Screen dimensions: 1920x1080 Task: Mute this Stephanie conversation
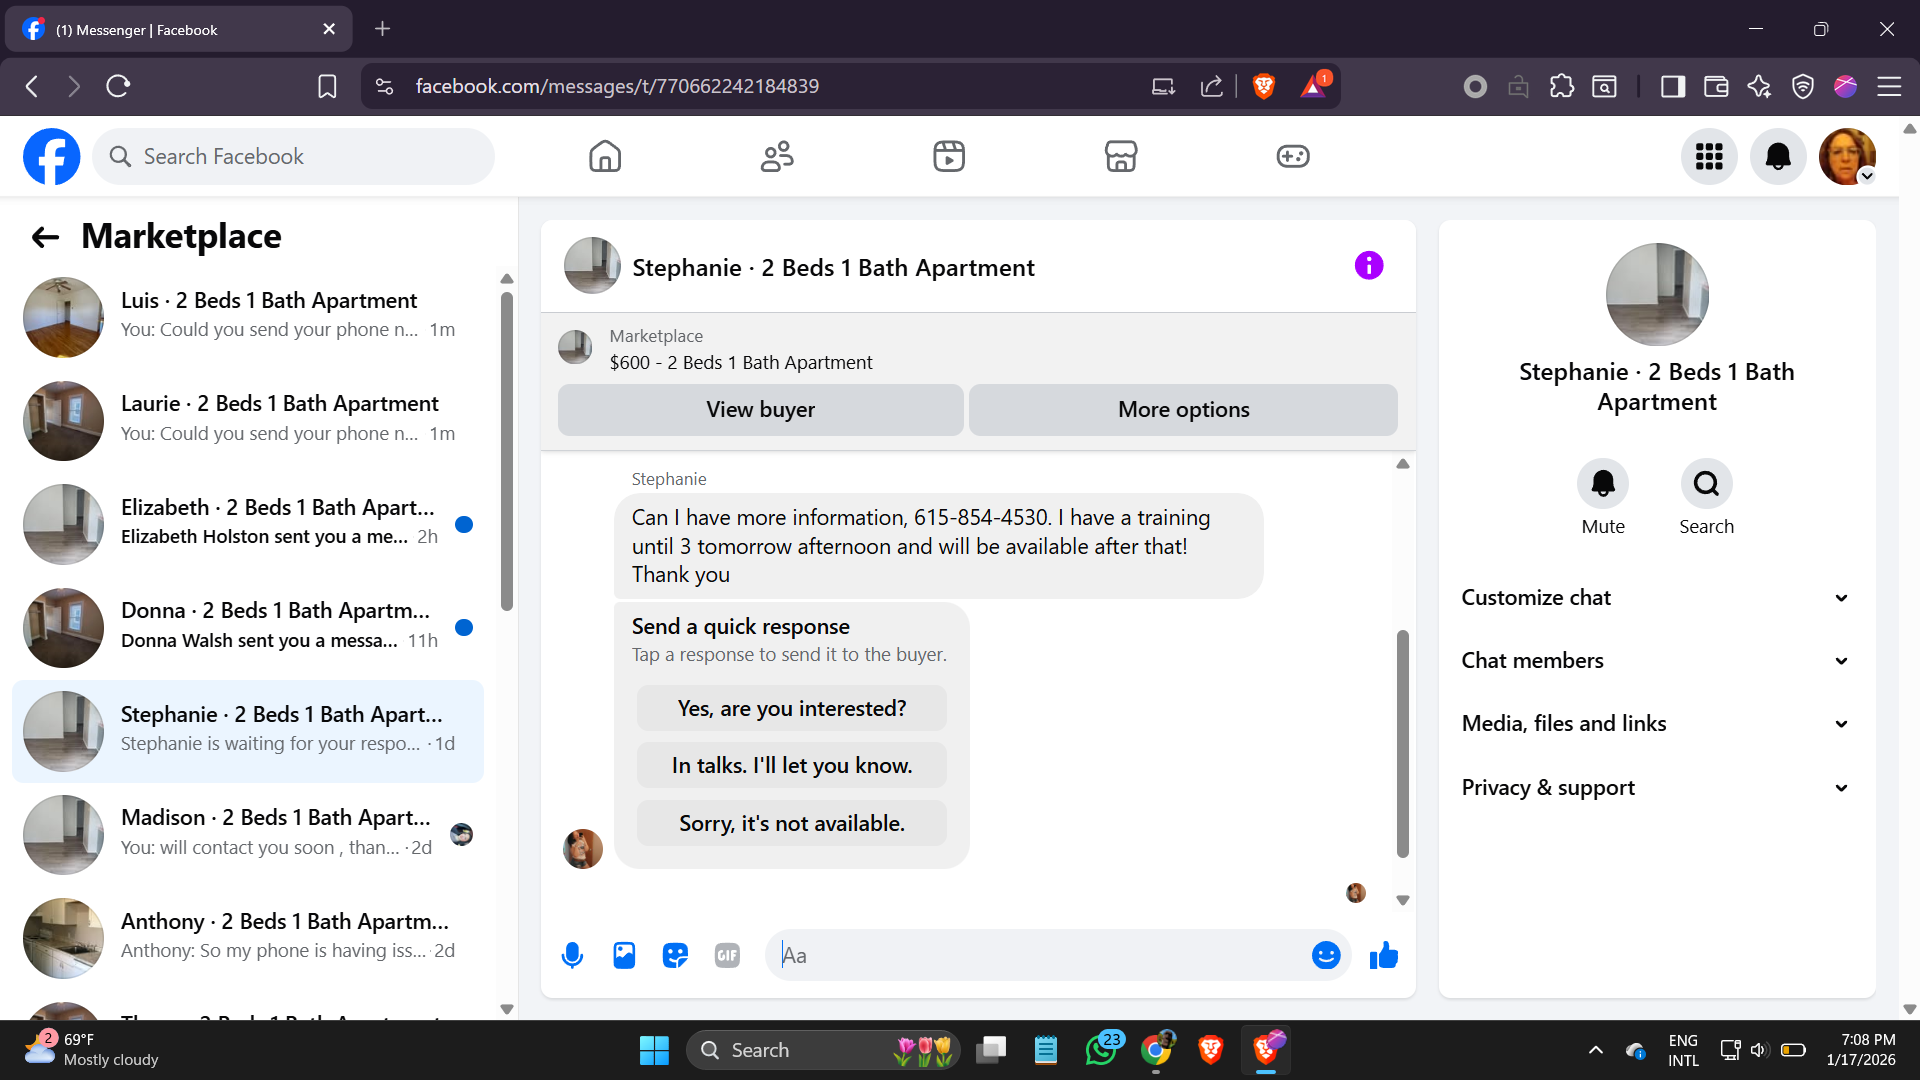1602,484
